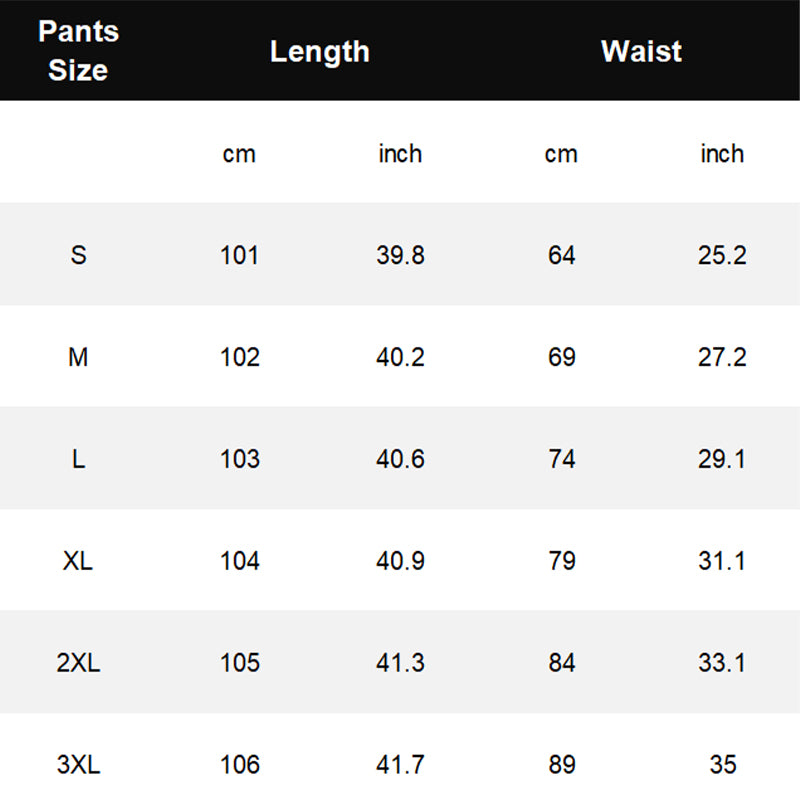The image size is (800, 800).
Task: Select the 2XL size row label
Action: coord(78,662)
